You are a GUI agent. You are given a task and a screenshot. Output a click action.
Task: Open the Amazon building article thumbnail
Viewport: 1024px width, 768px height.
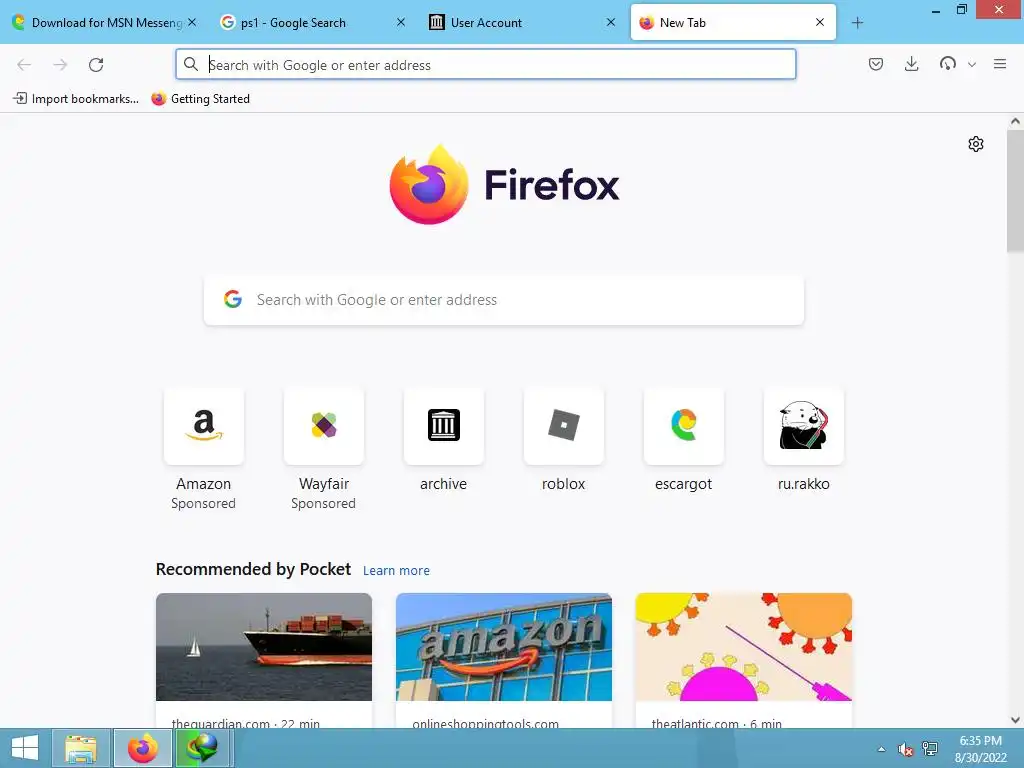click(x=504, y=647)
